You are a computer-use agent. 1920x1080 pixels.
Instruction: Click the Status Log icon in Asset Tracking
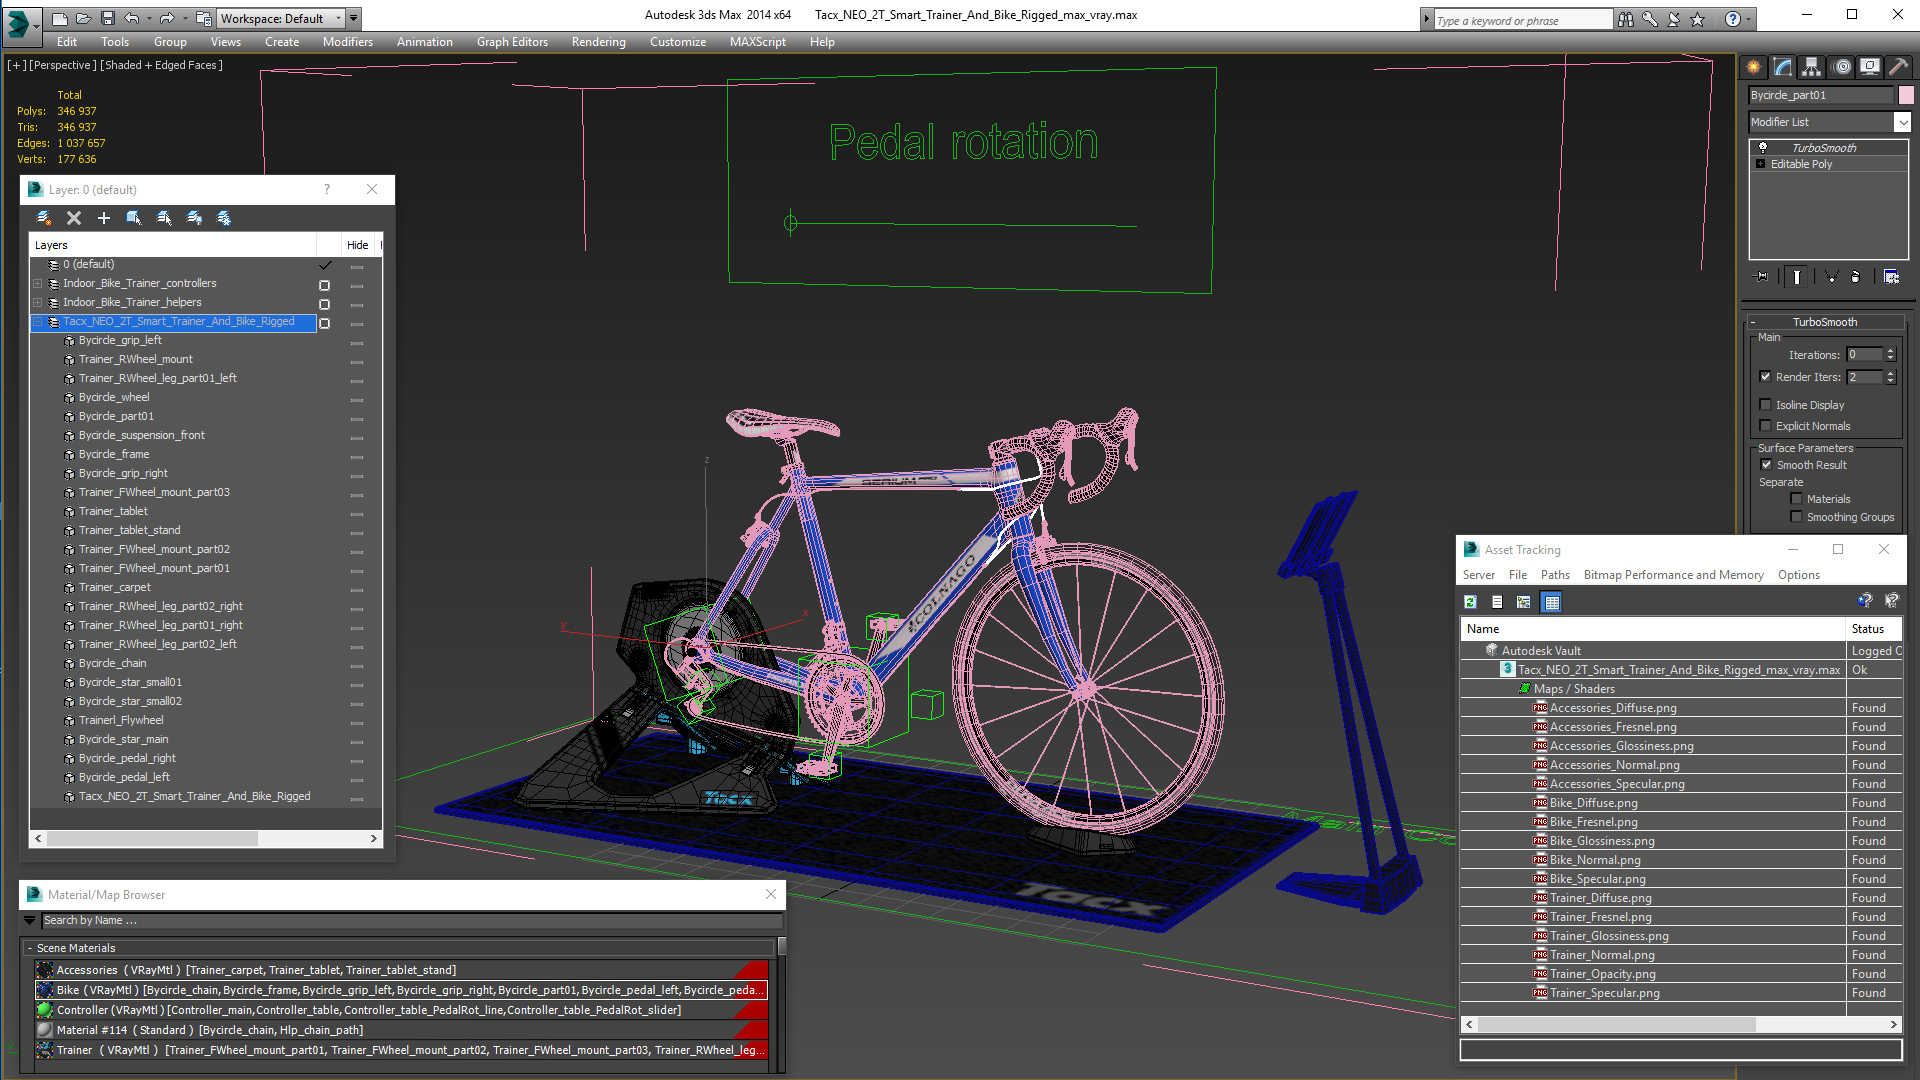1497,602
